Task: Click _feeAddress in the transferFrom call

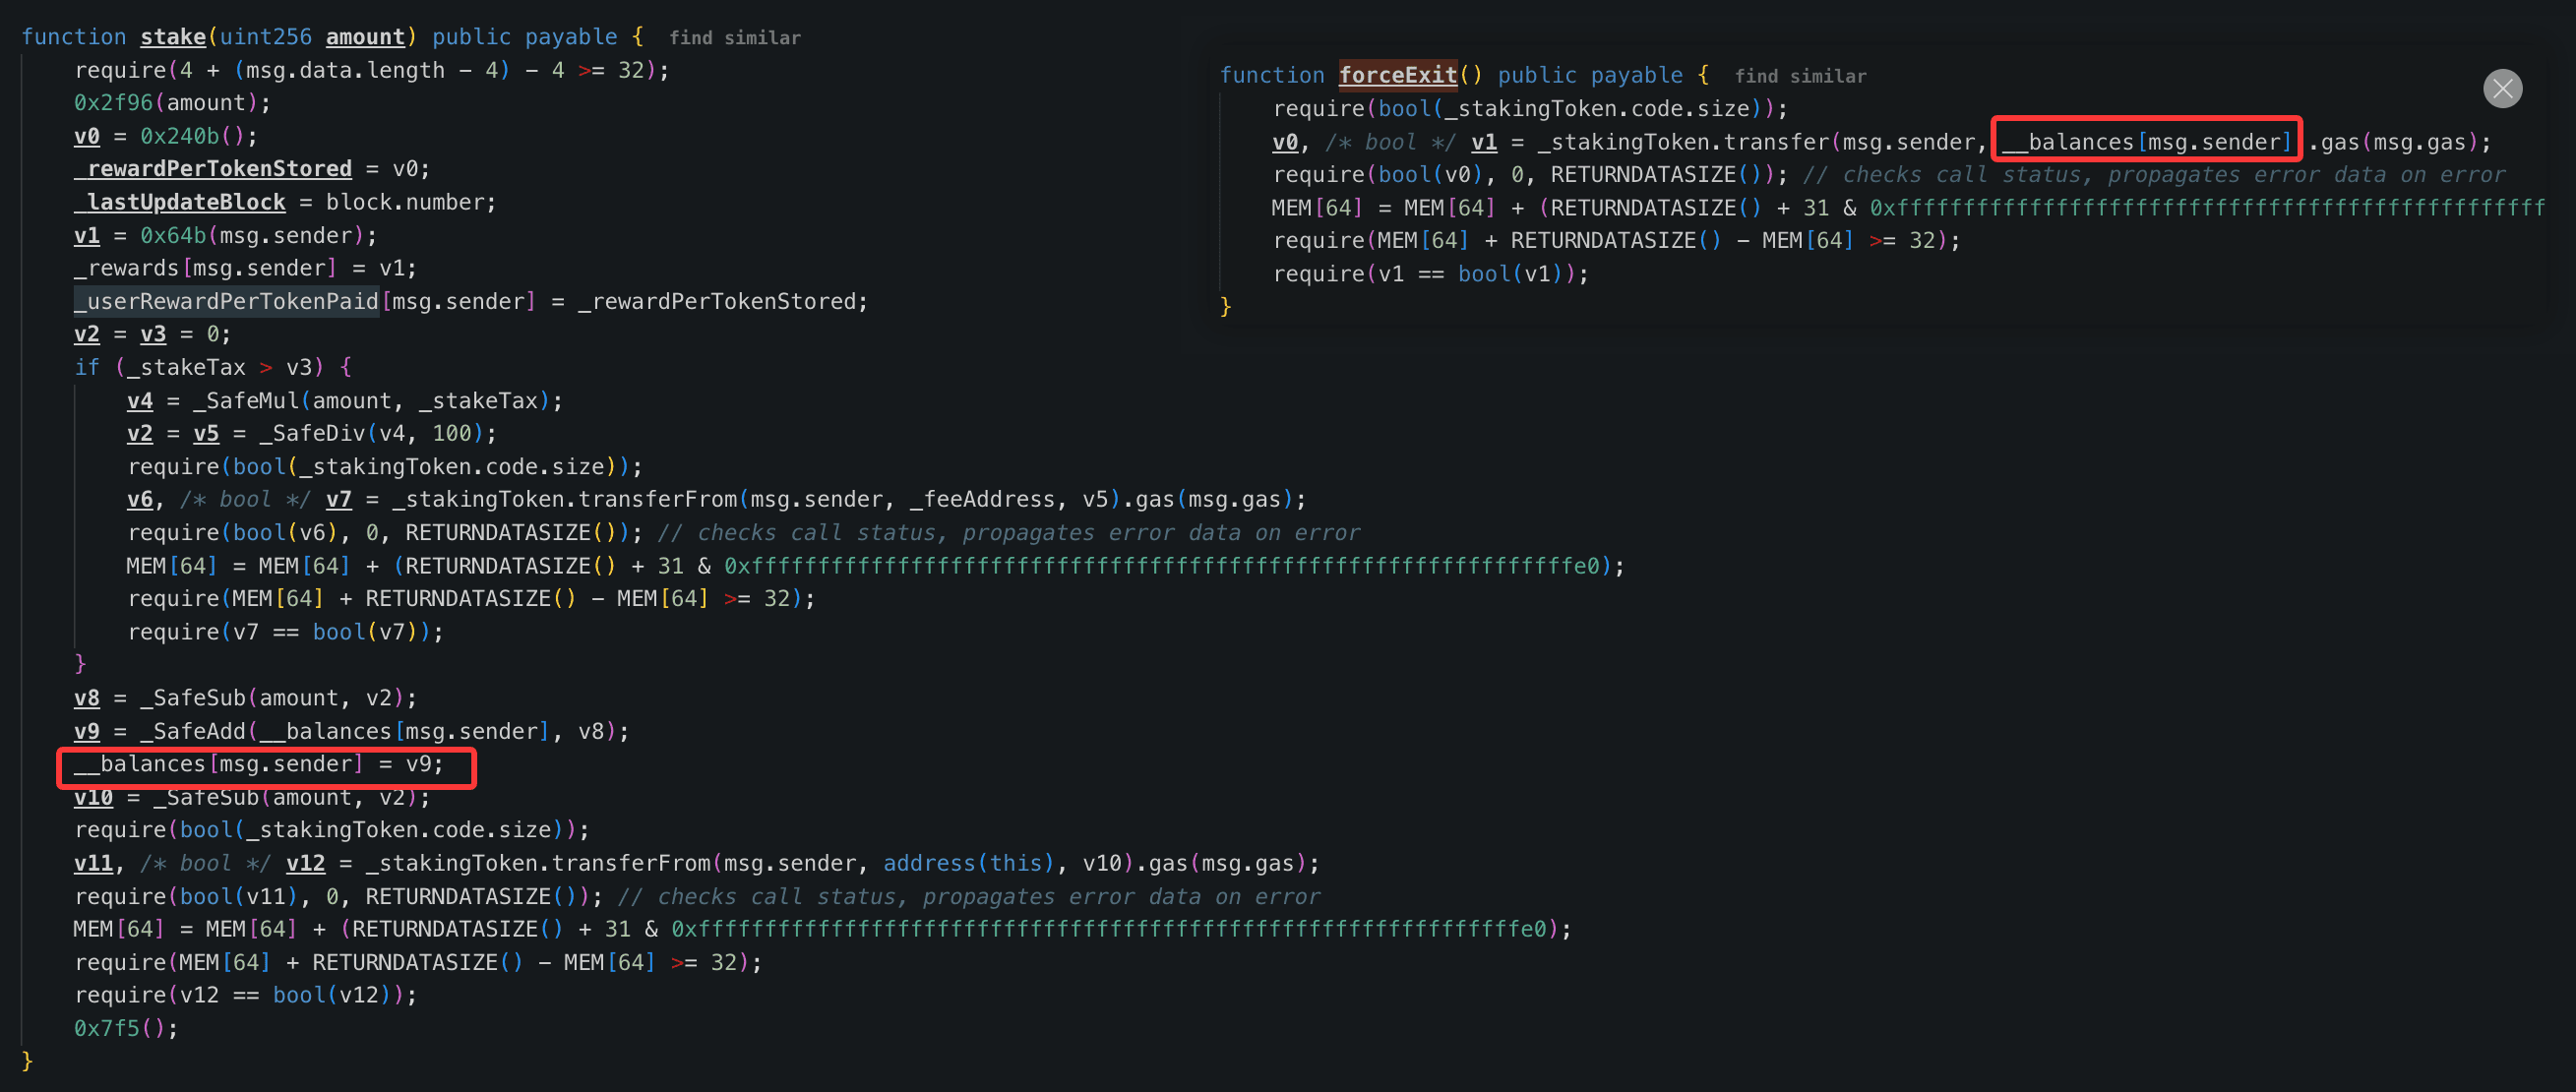Action: [982, 499]
